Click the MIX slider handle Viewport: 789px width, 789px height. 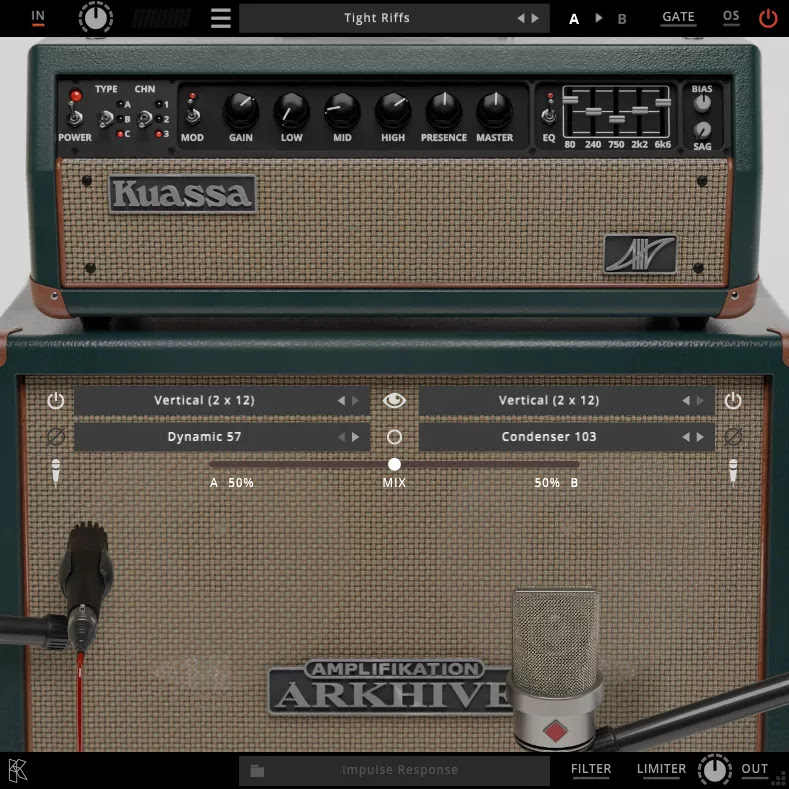pyautogui.click(x=395, y=464)
